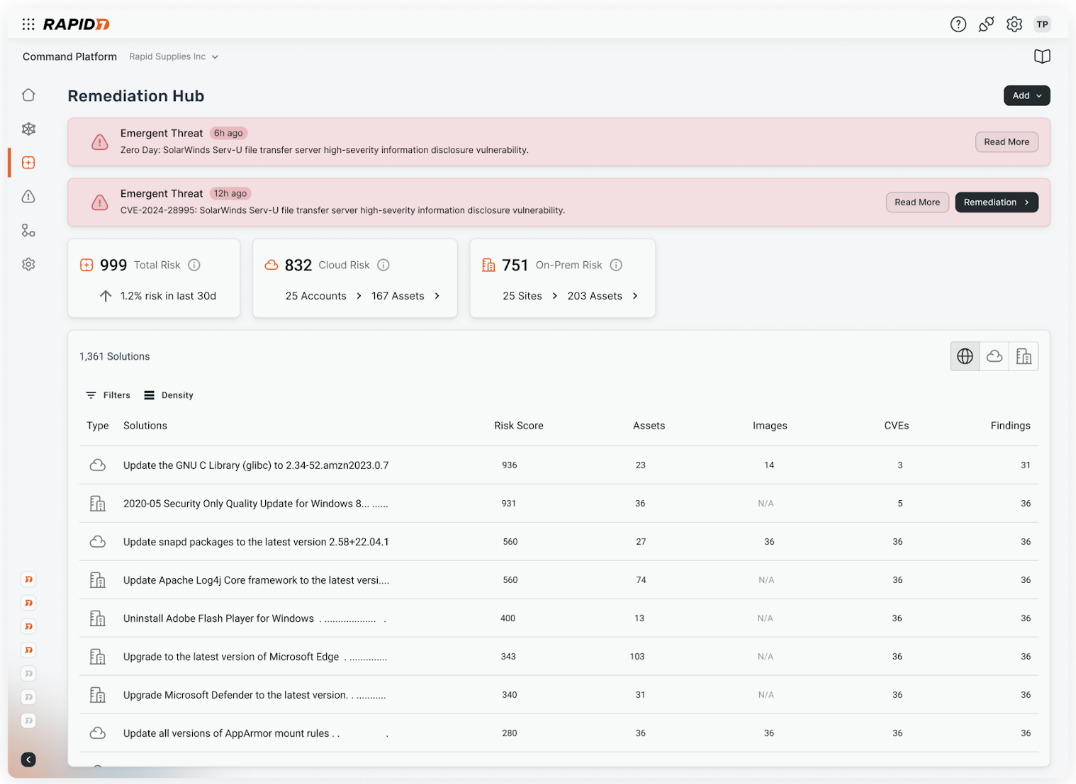This screenshot has width=1076, height=784.
Task: Open the Add dropdown button
Action: [x=1026, y=96]
